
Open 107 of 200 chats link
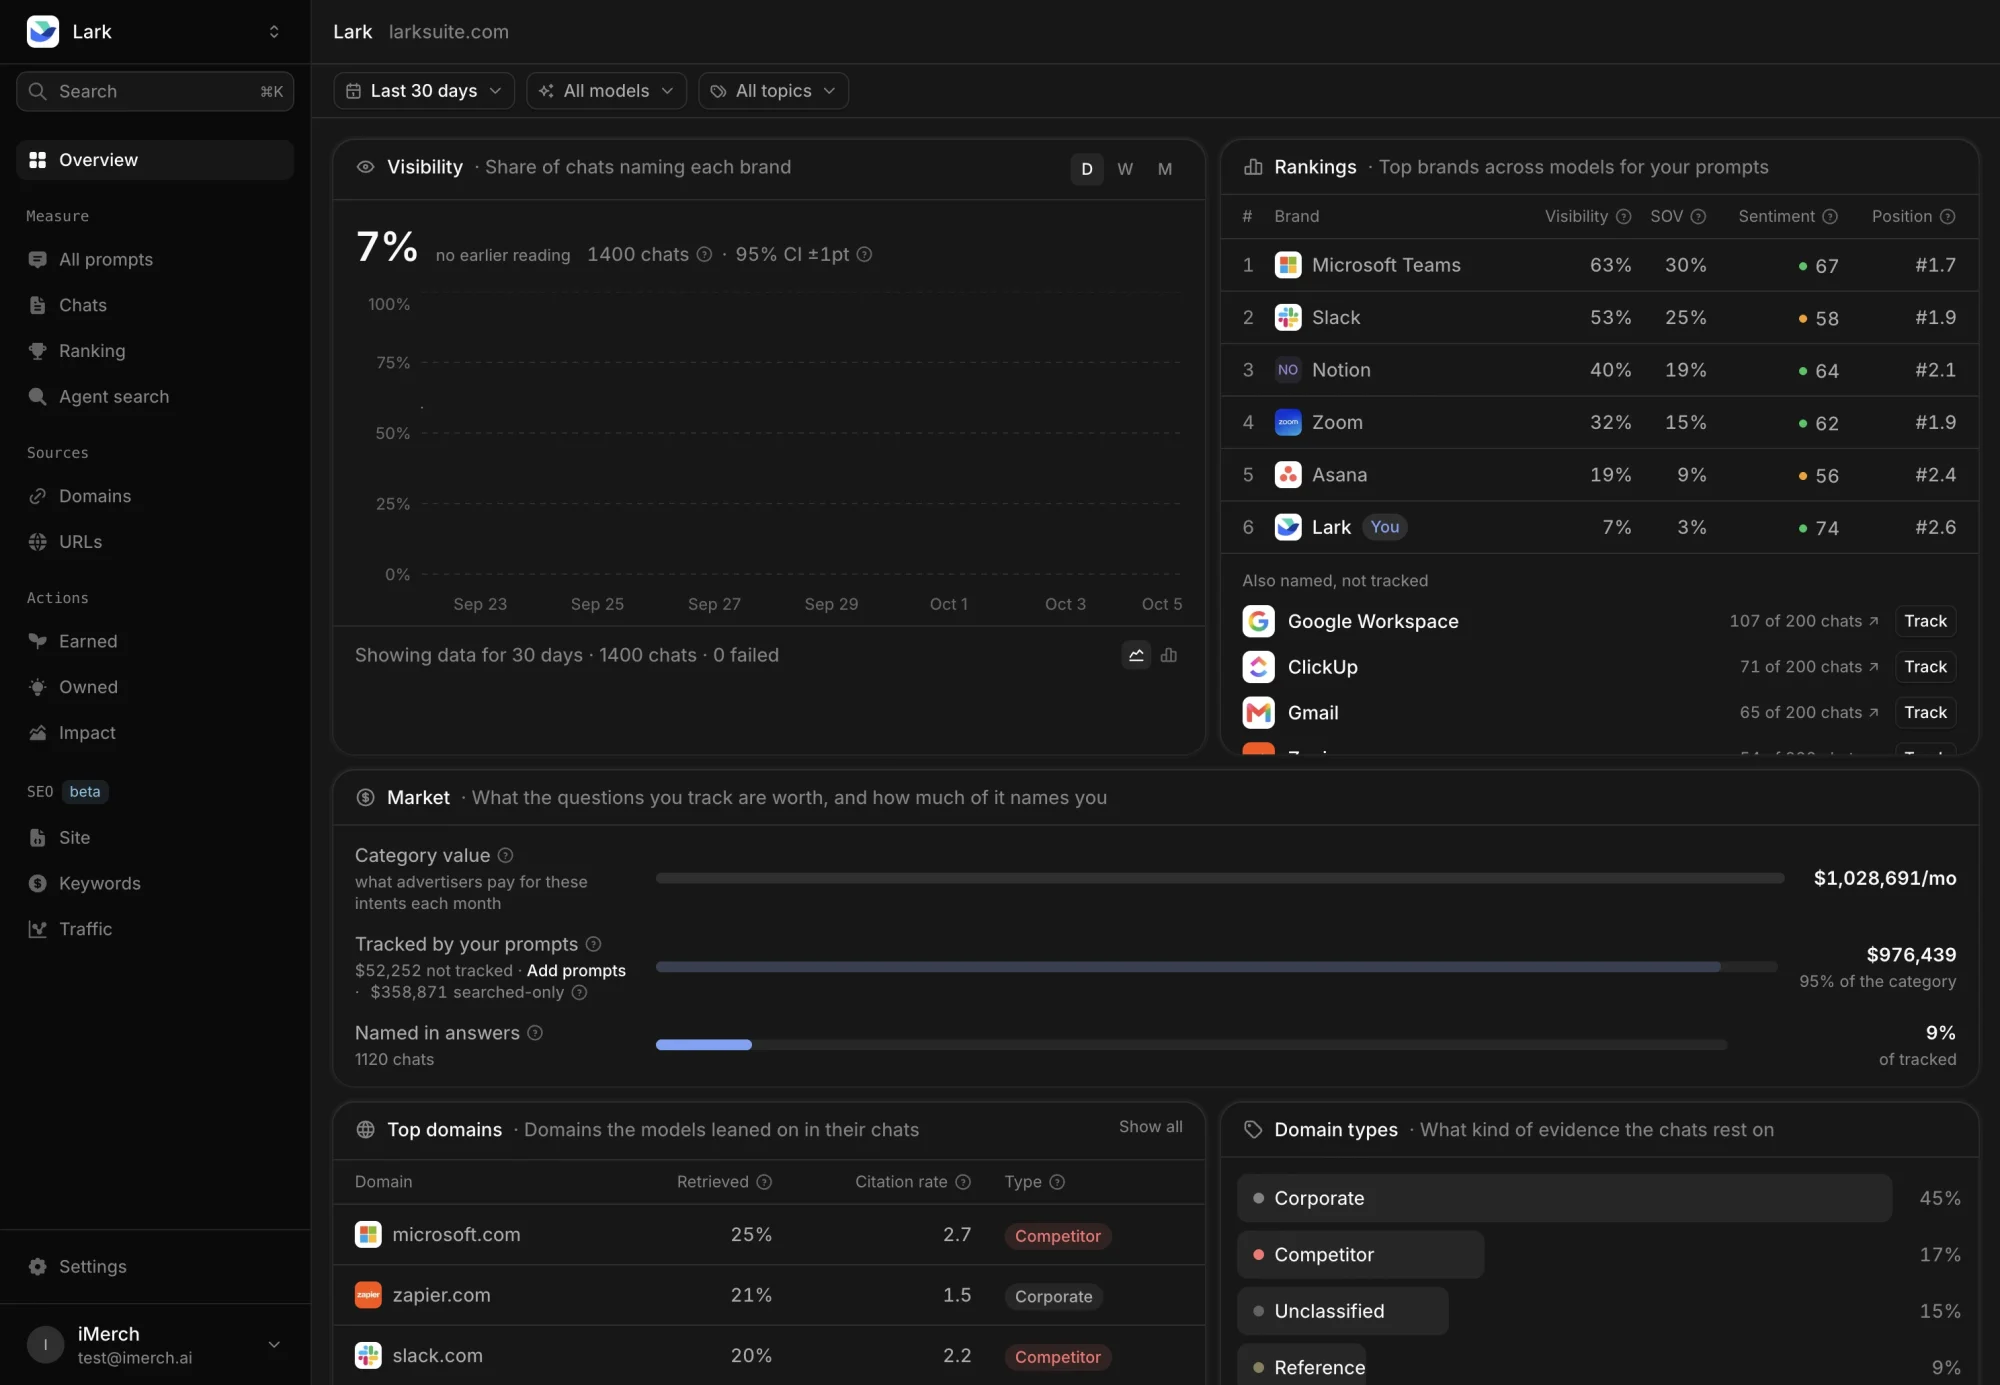(x=1804, y=621)
